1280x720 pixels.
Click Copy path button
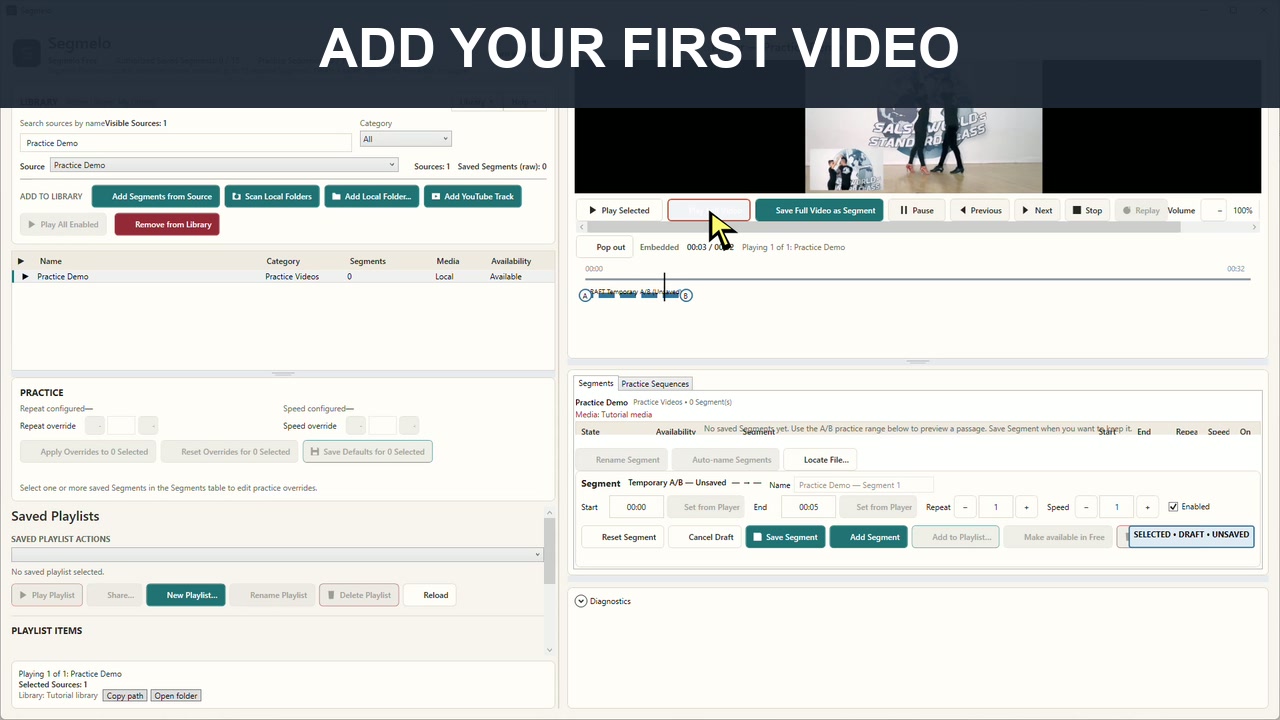click(x=125, y=695)
